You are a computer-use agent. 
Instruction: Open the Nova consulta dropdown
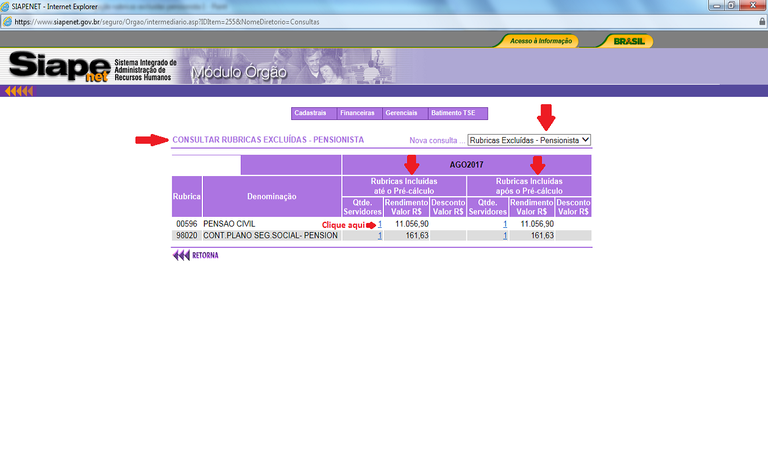[x=530, y=140]
